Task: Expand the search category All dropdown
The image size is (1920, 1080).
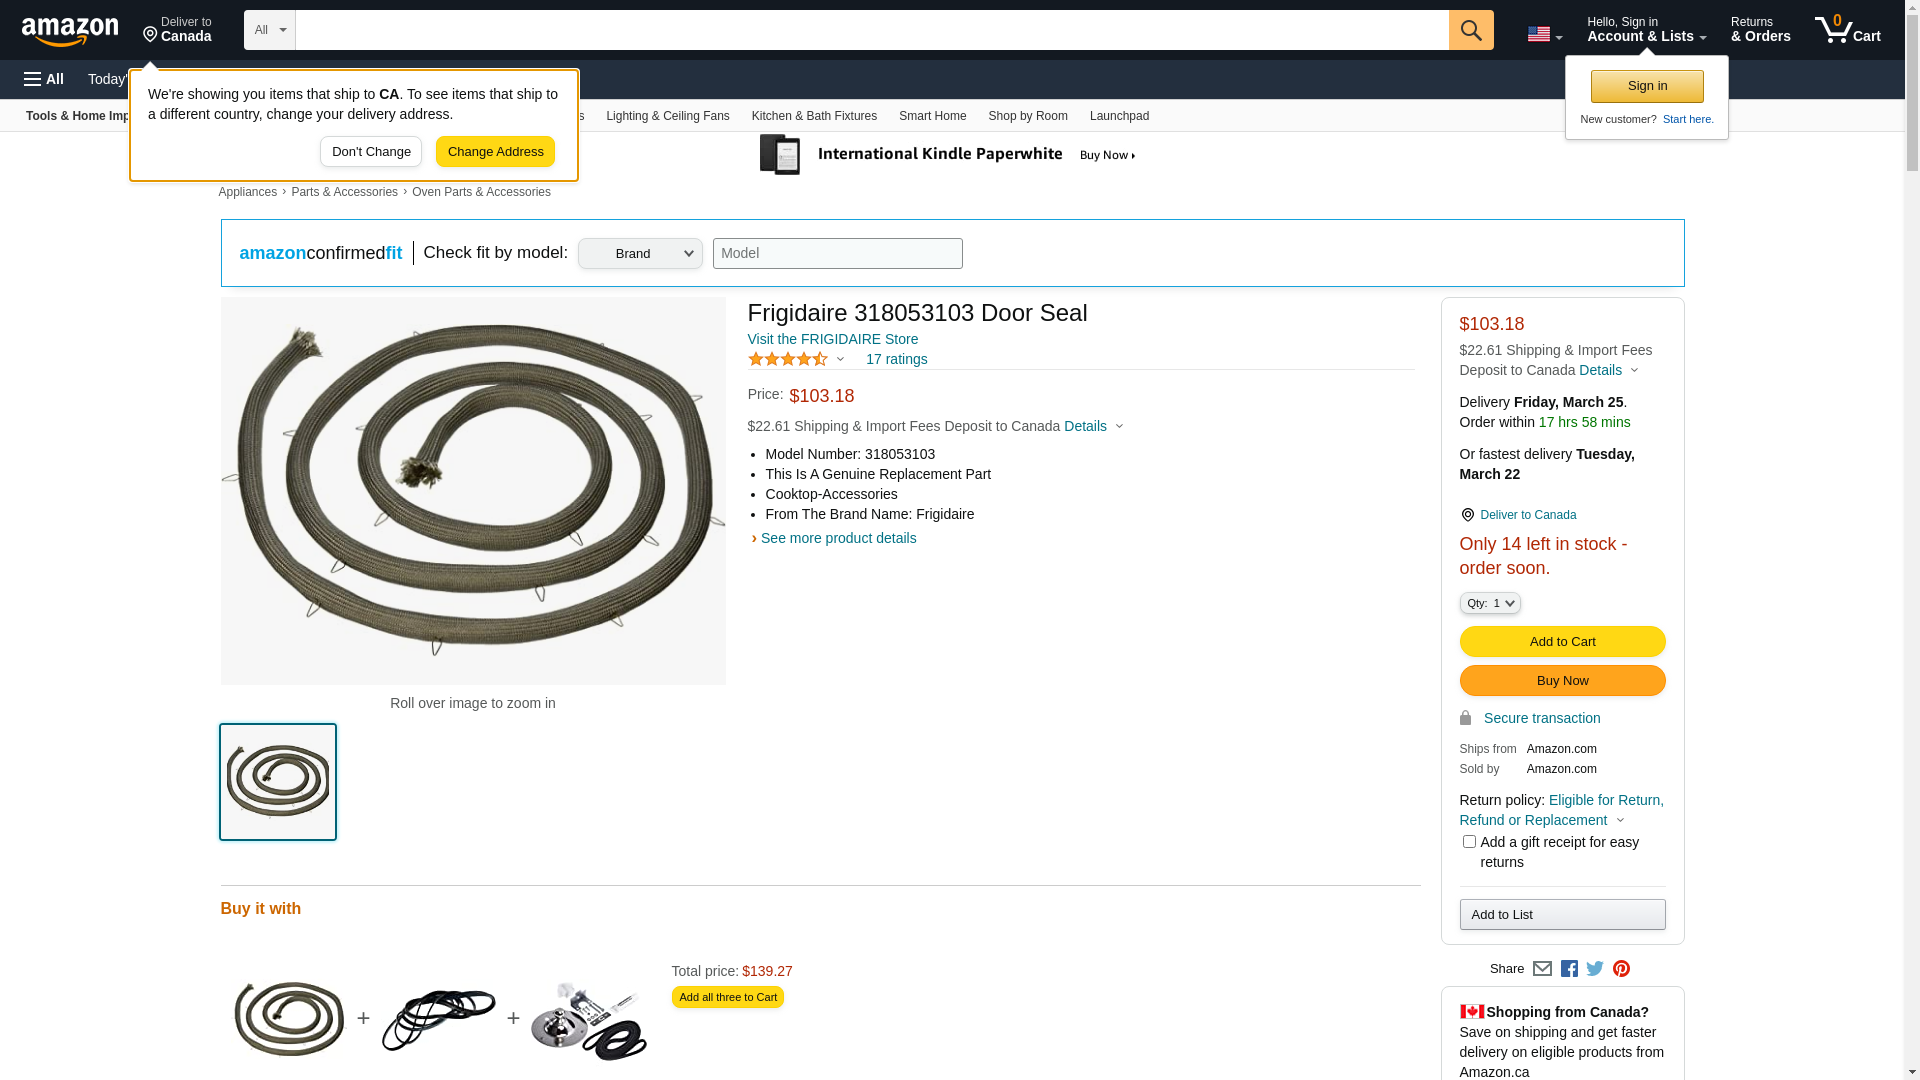Action: [x=270, y=30]
